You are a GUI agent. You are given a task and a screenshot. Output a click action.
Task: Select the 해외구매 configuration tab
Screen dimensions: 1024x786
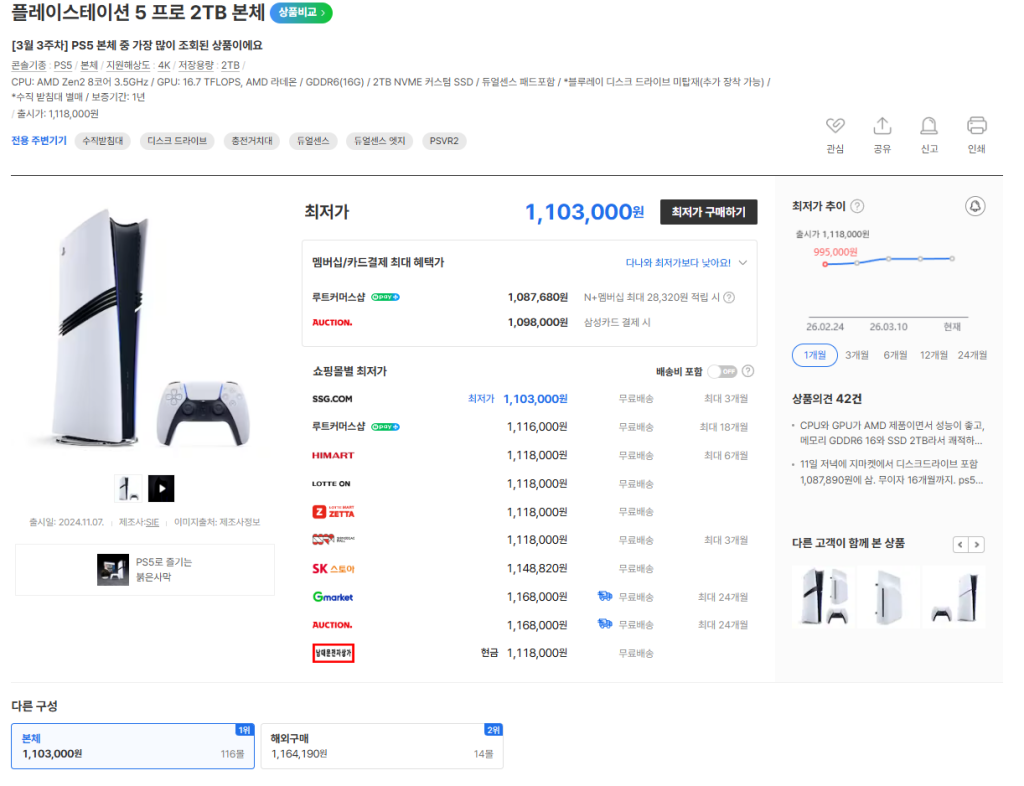[381, 746]
